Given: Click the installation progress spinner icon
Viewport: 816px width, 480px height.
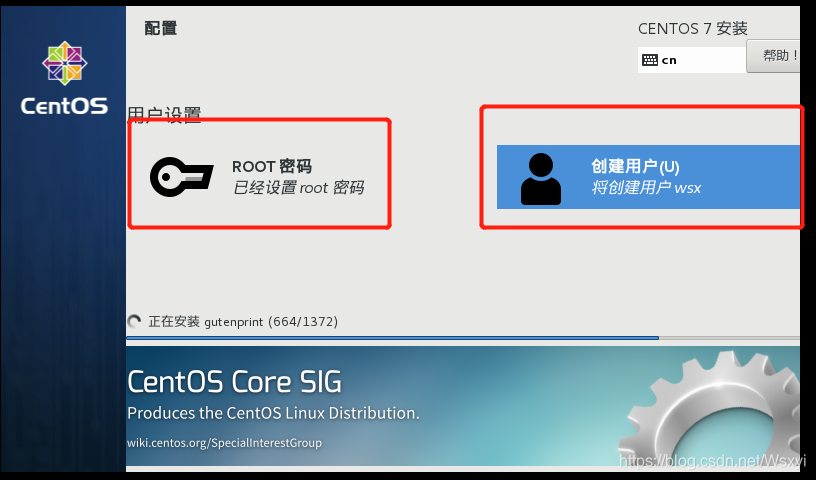Looking at the screenshot, I should [x=134, y=321].
